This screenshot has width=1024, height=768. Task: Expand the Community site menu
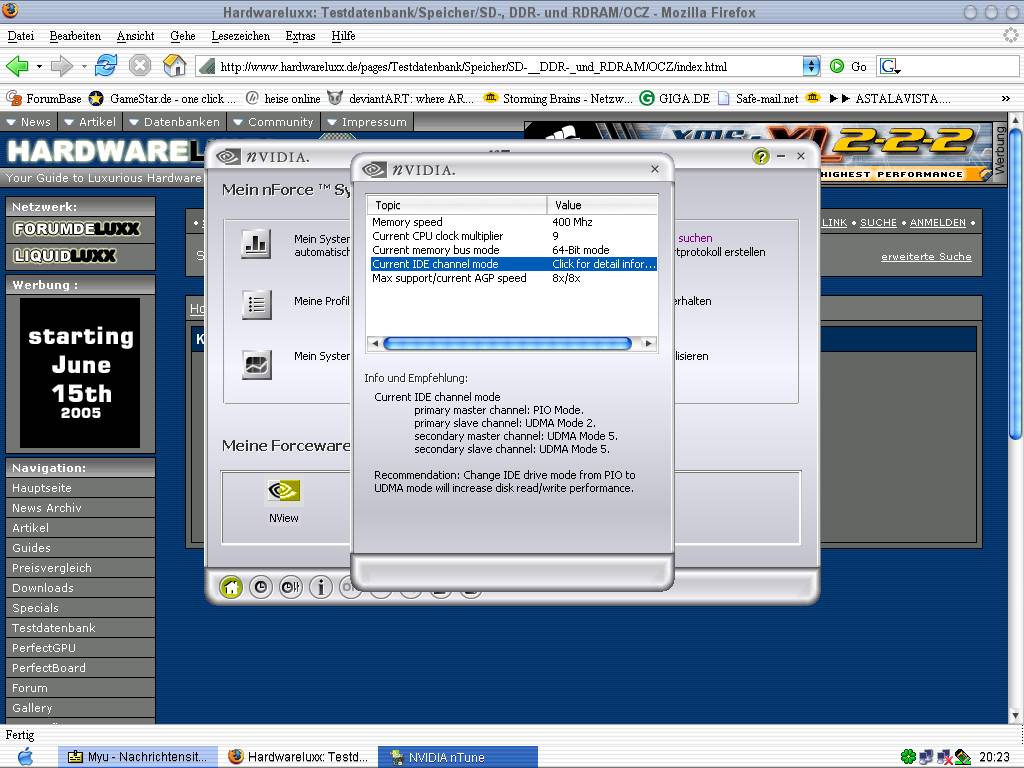coord(273,121)
